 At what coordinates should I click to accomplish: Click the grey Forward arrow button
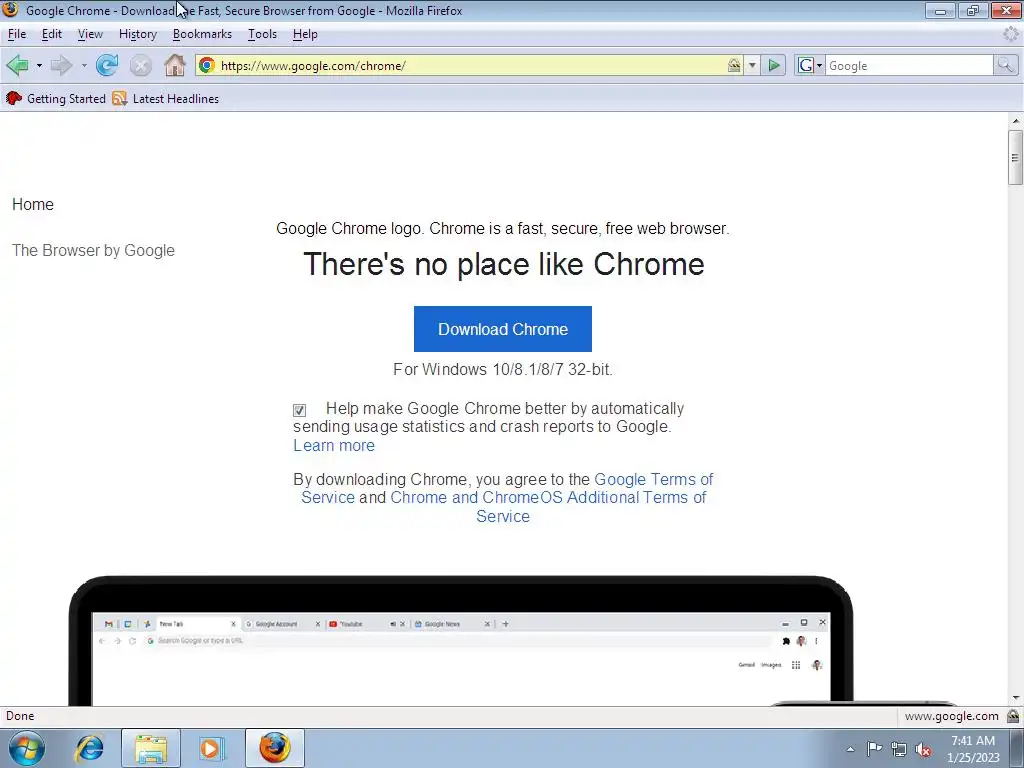[61, 65]
